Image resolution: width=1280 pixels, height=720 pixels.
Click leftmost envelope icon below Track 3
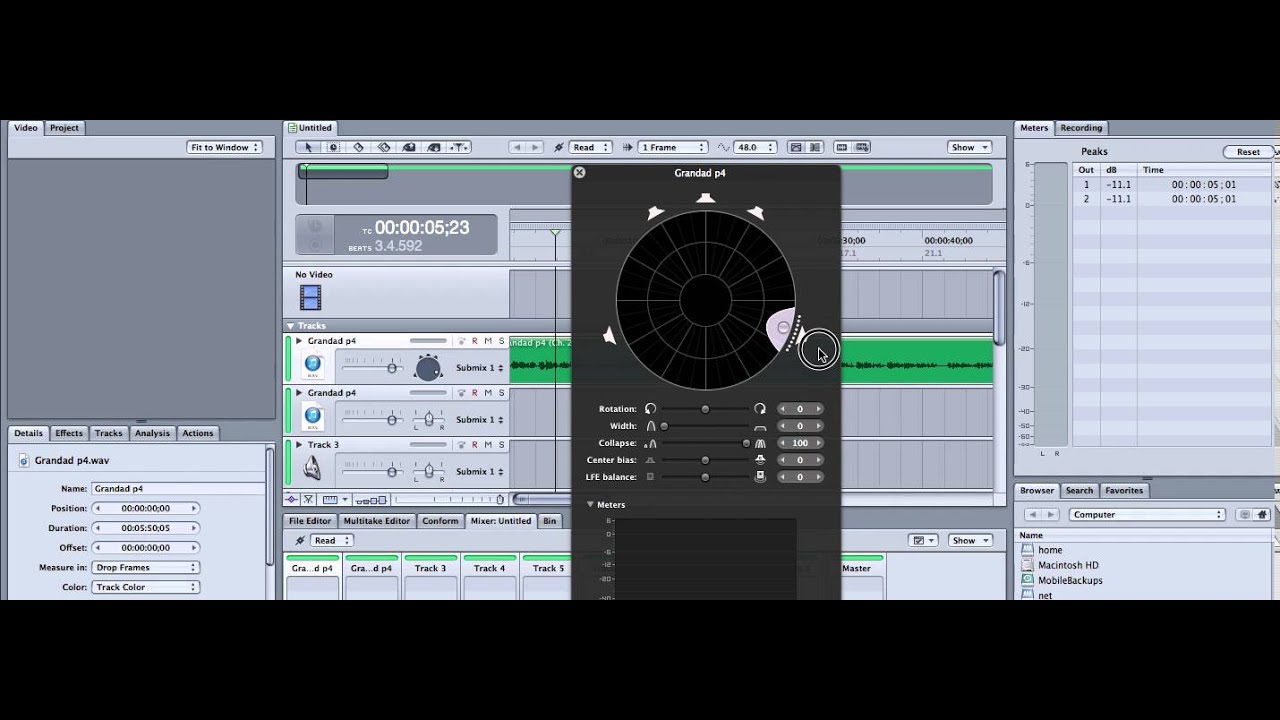pos(291,499)
